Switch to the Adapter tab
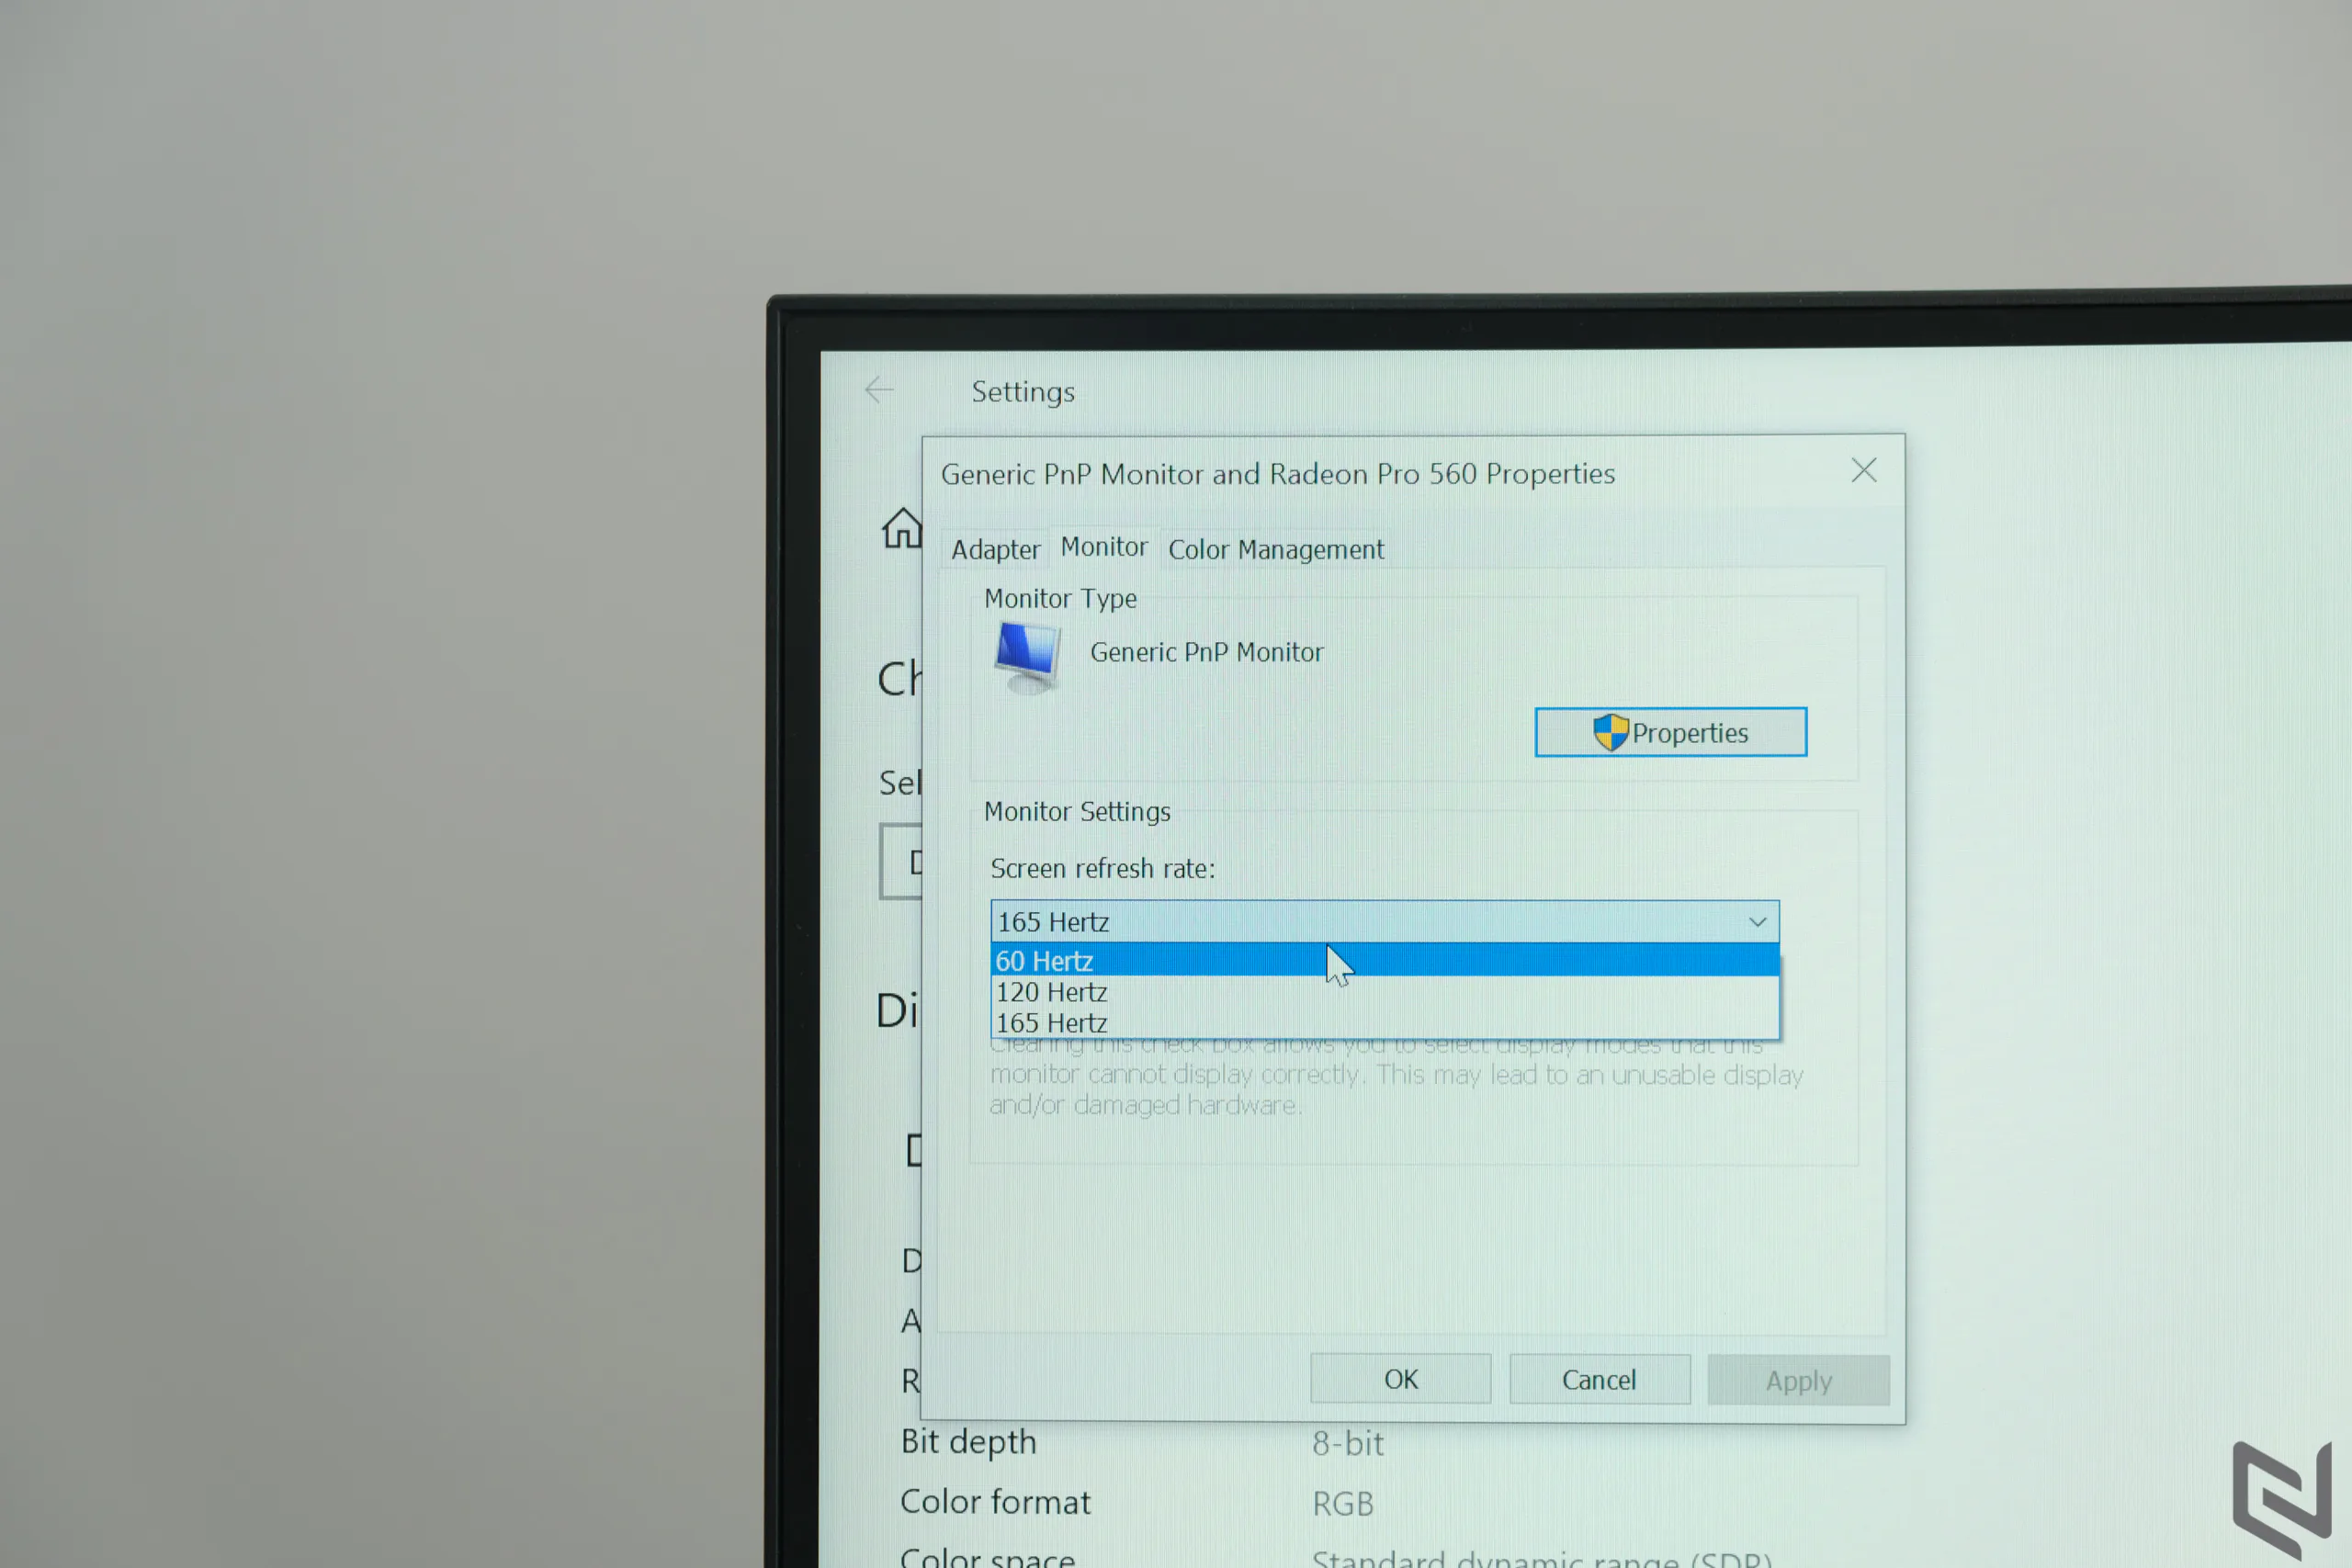Image resolution: width=2352 pixels, height=1568 pixels. (x=995, y=550)
